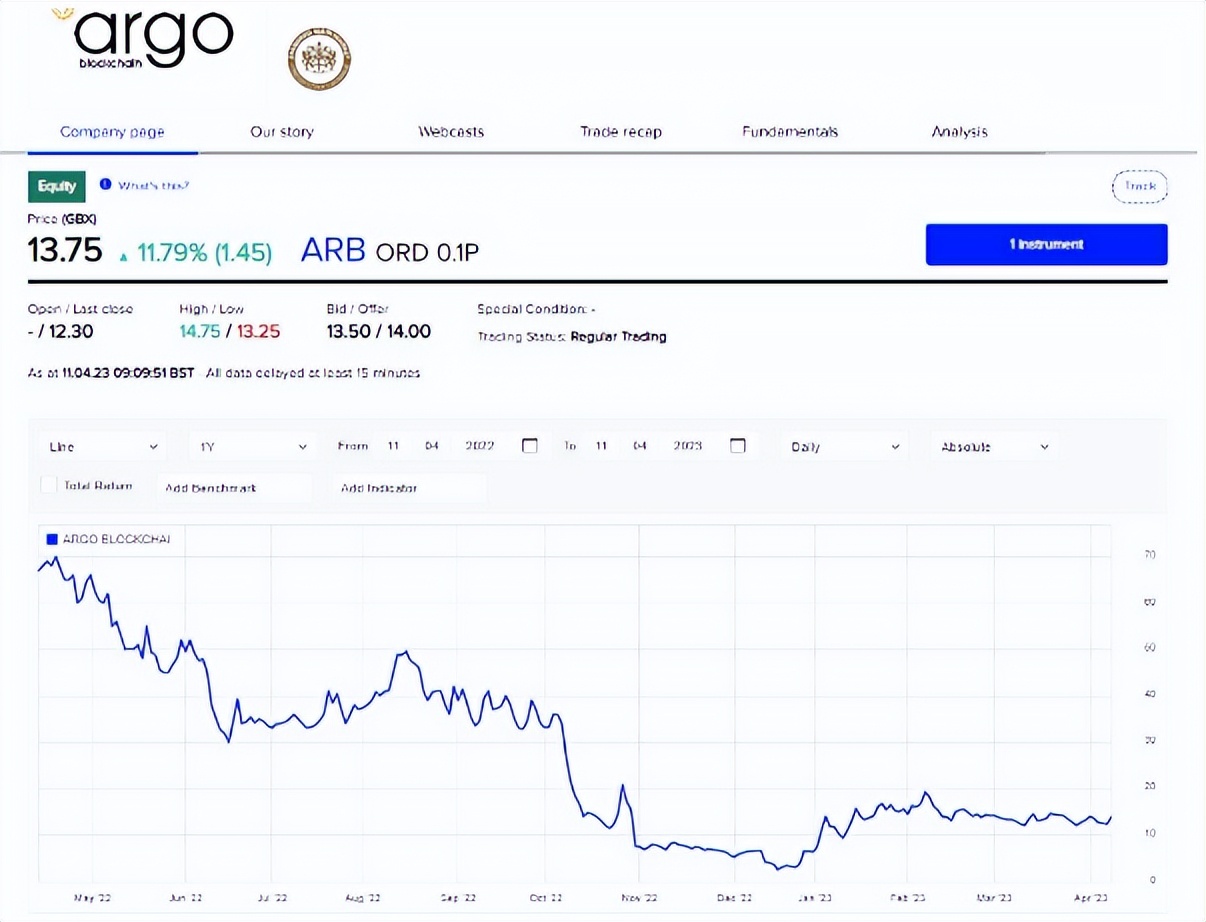Viewport: 1206px width, 922px height.
Task: Click the High value 14.75
Action: (x=200, y=332)
